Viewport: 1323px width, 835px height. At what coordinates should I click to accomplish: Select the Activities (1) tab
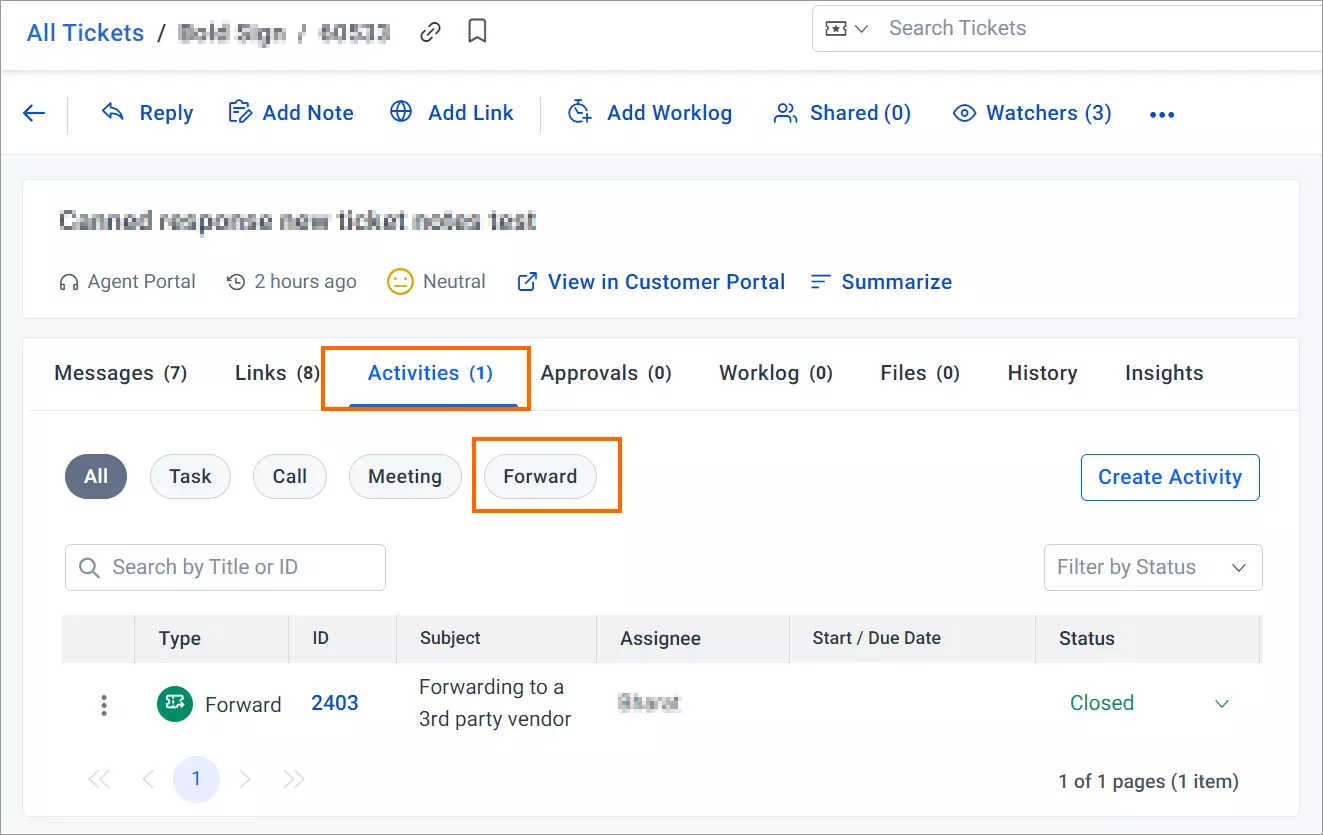pyautogui.click(x=431, y=373)
